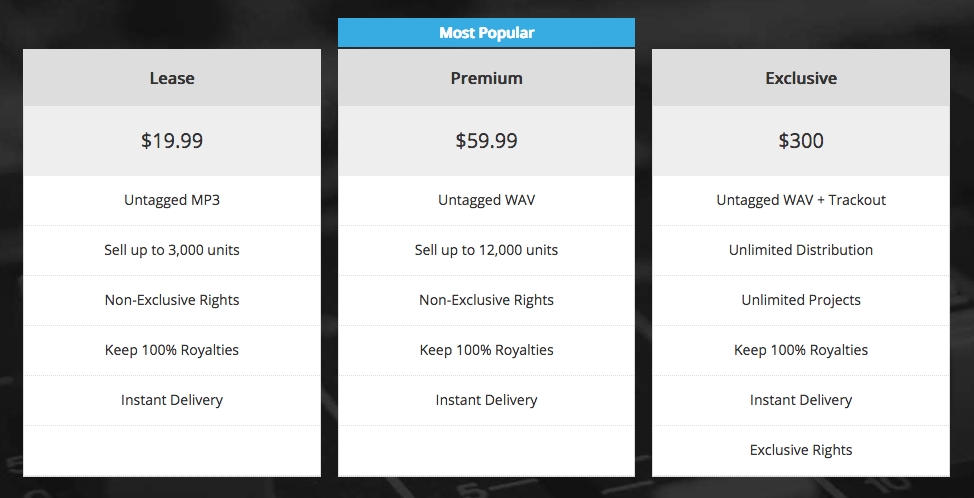Image resolution: width=974 pixels, height=498 pixels.
Task: Click the $19.99 Lease price
Action: 172,141
